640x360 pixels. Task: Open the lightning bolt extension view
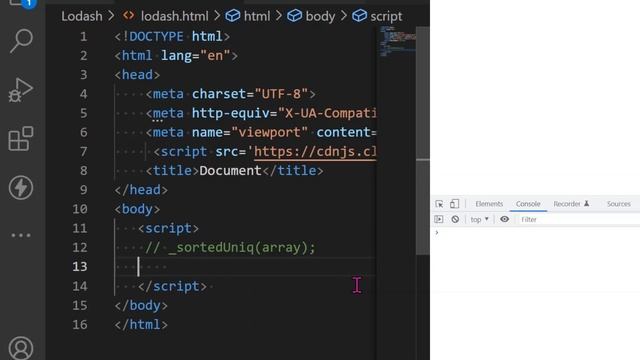[x=21, y=188]
